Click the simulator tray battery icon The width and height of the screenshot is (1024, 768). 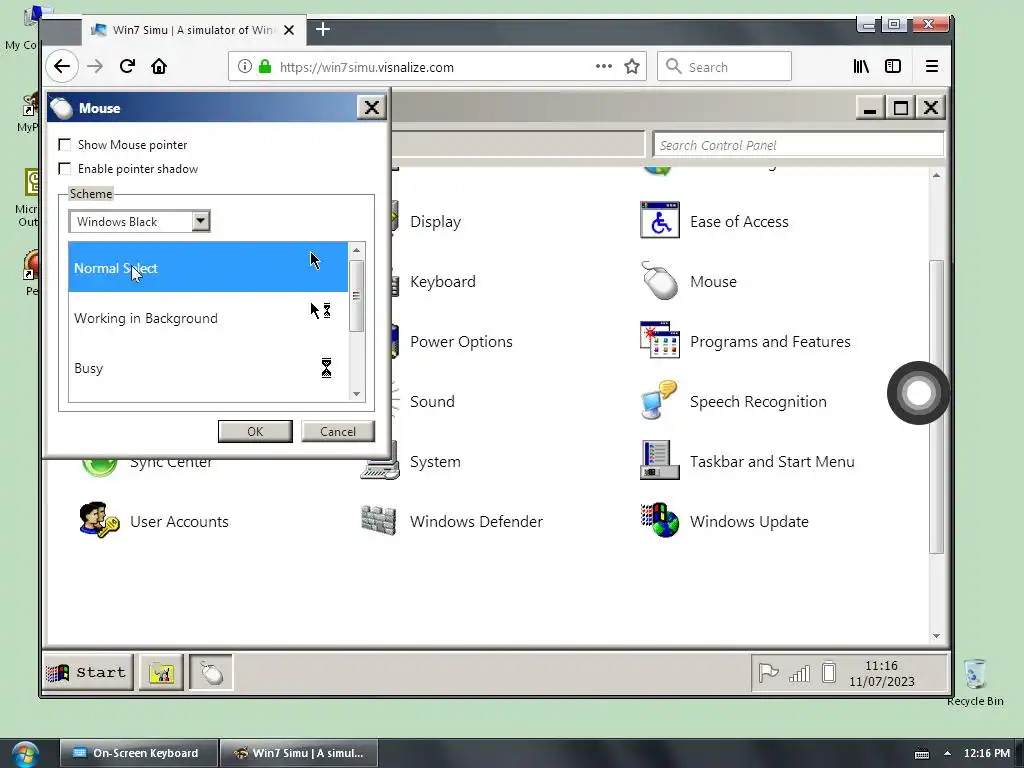829,672
